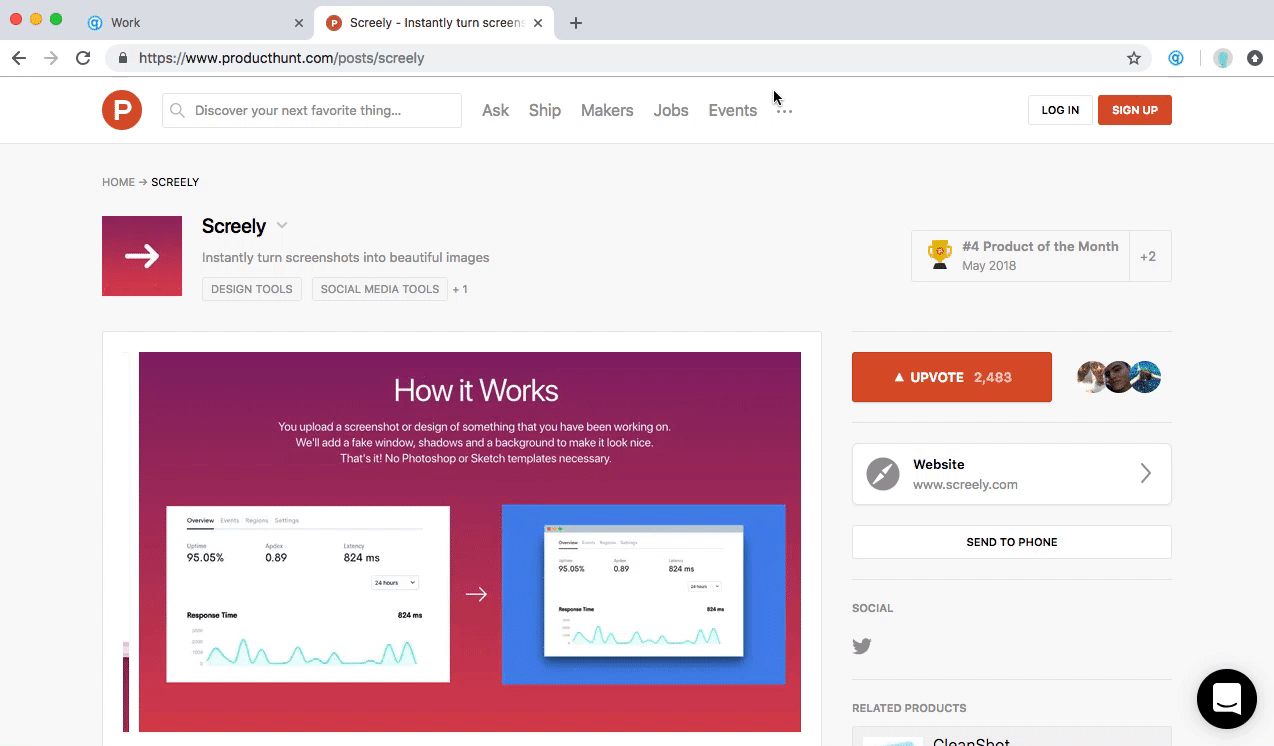Click the macOS minimize window button

click(36, 20)
